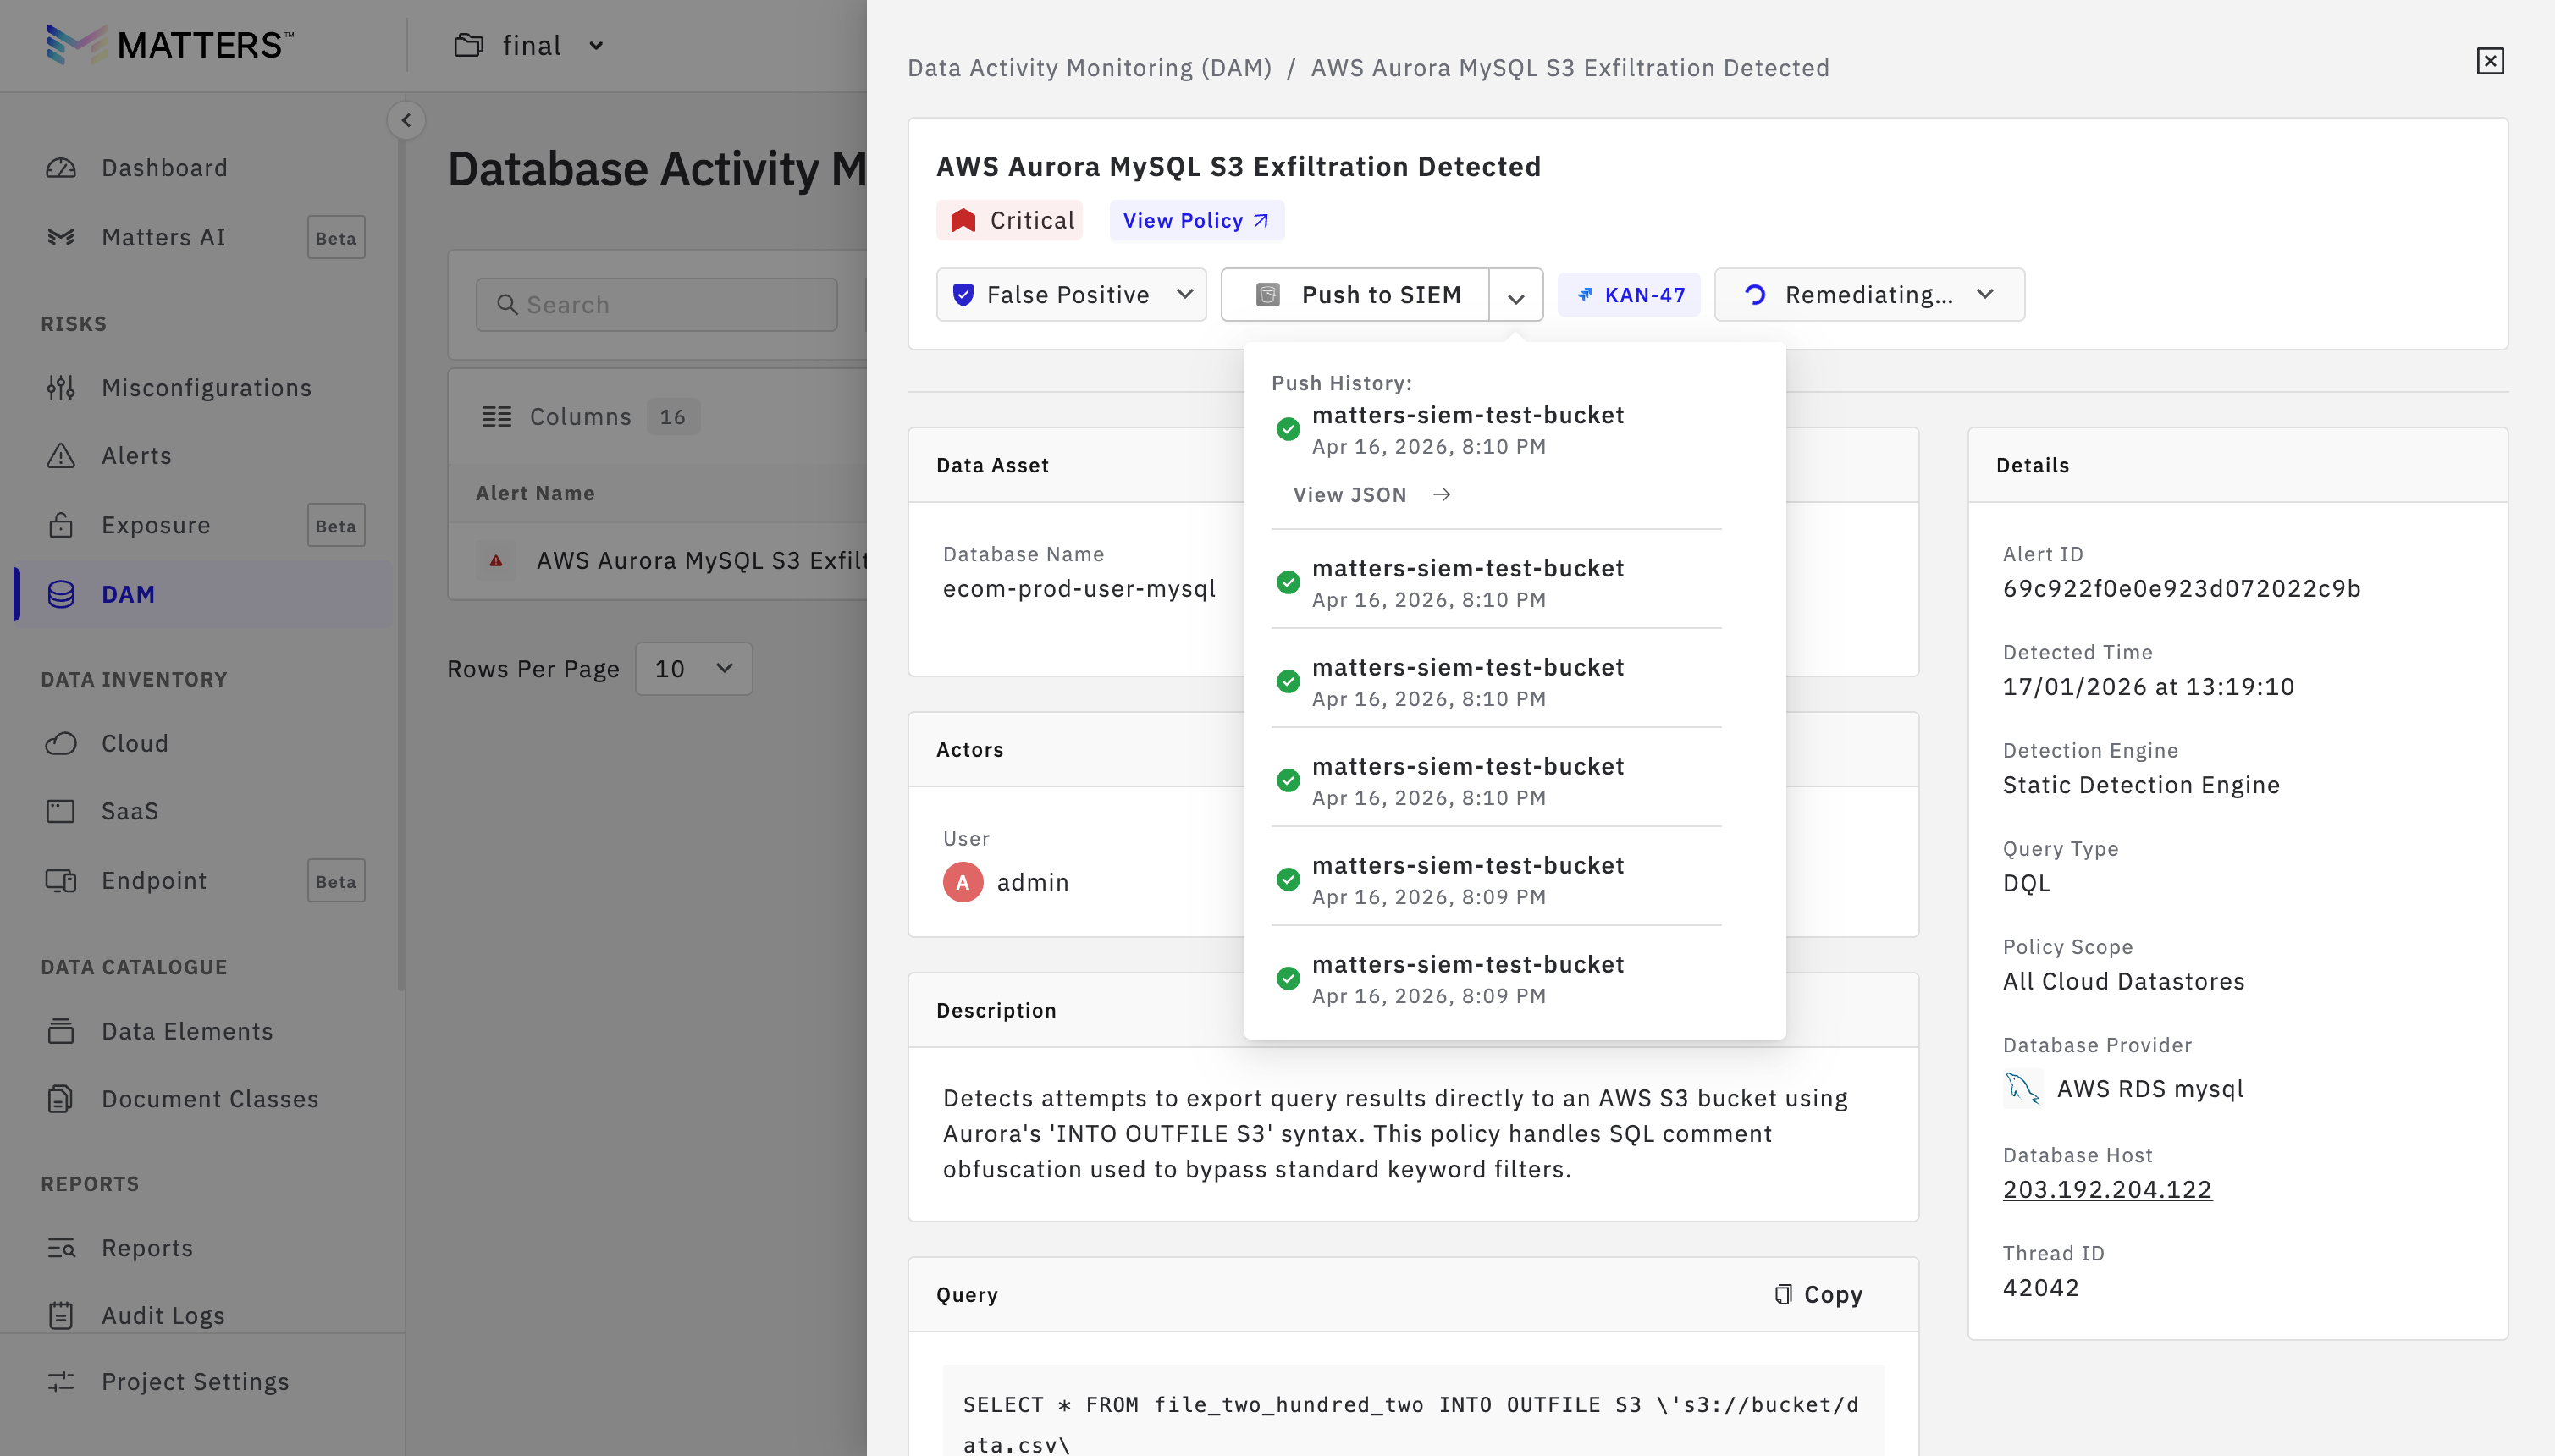
Task: Open the False Positive status dropdown
Action: coord(1070,295)
